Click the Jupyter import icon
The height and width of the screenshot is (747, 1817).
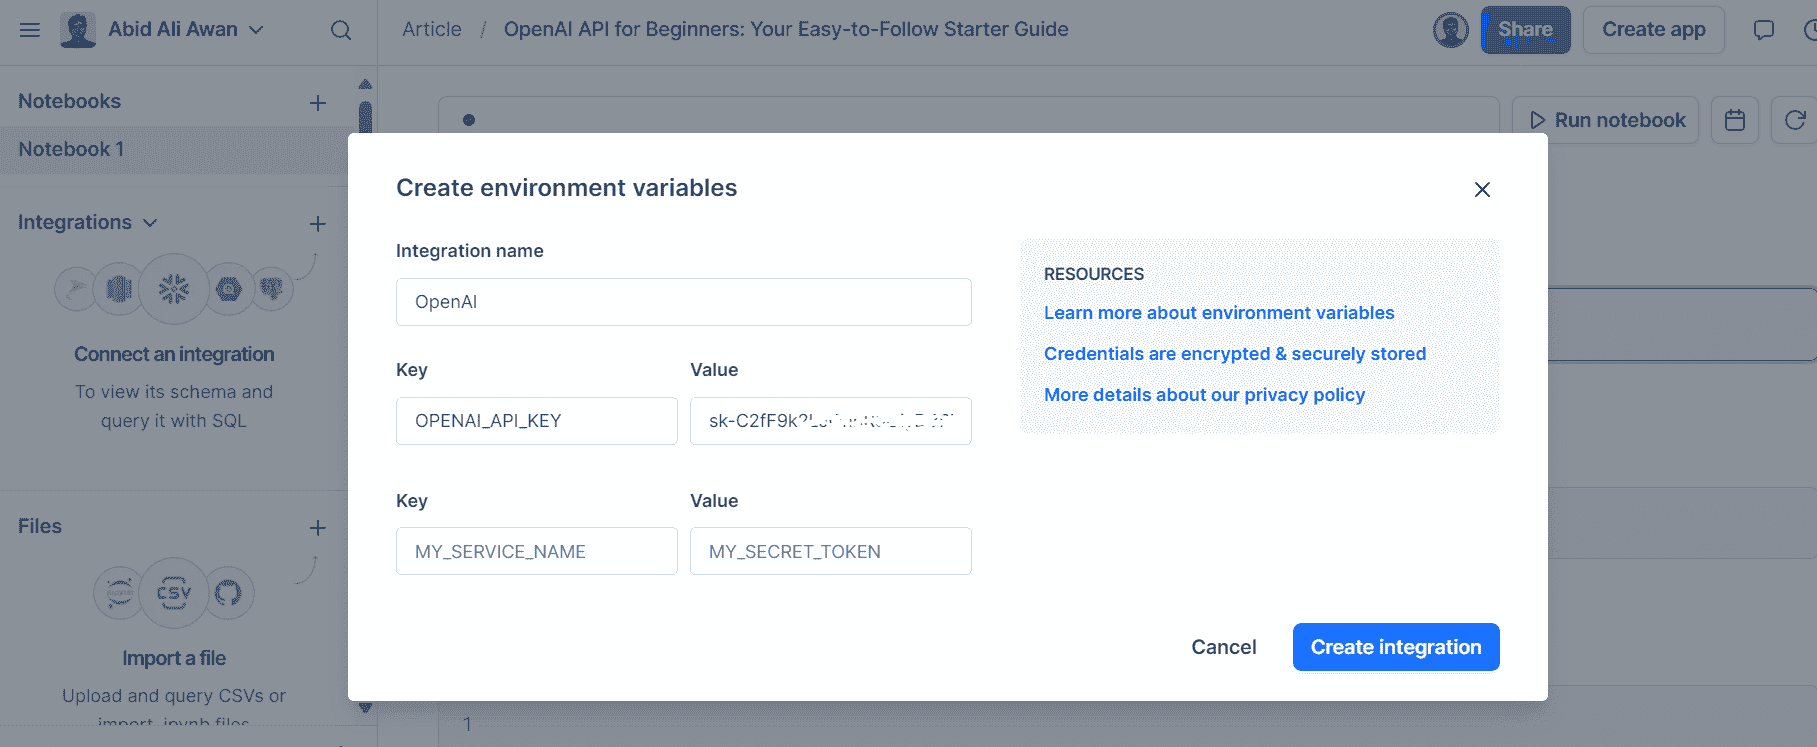(x=119, y=593)
